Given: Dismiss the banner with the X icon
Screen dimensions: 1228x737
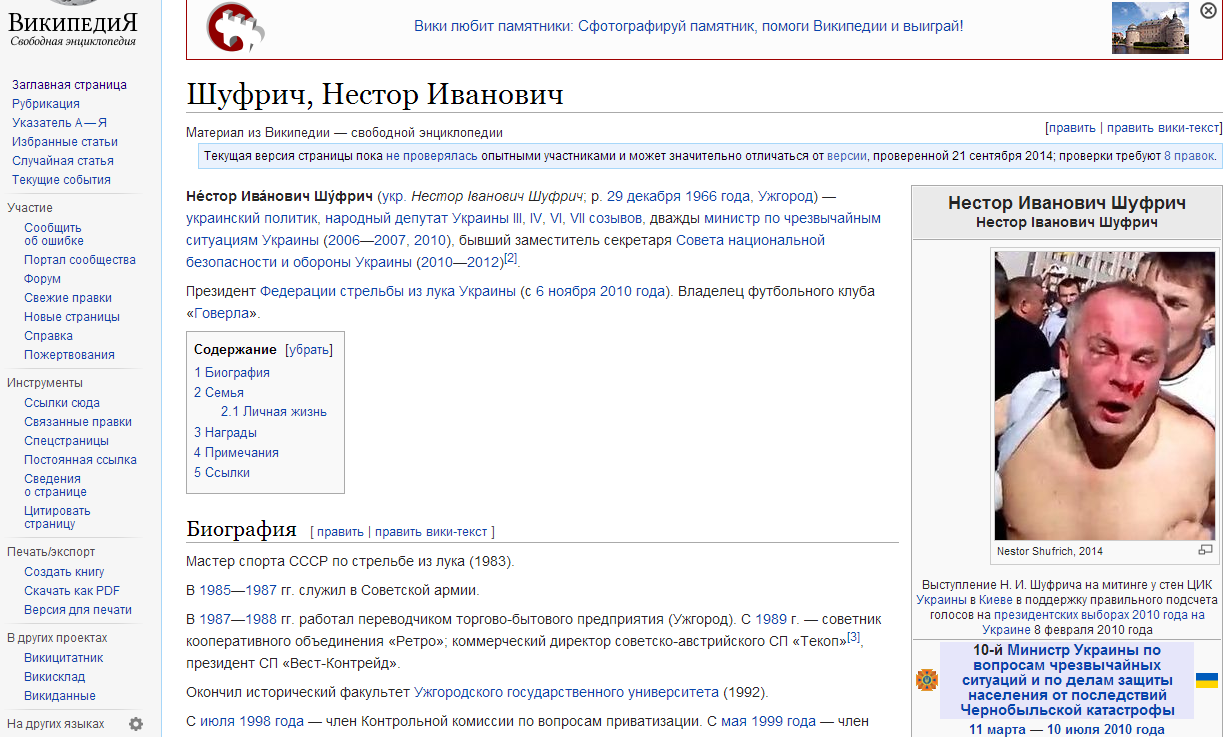Looking at the screenshot, I should (x=1208, y=12).
